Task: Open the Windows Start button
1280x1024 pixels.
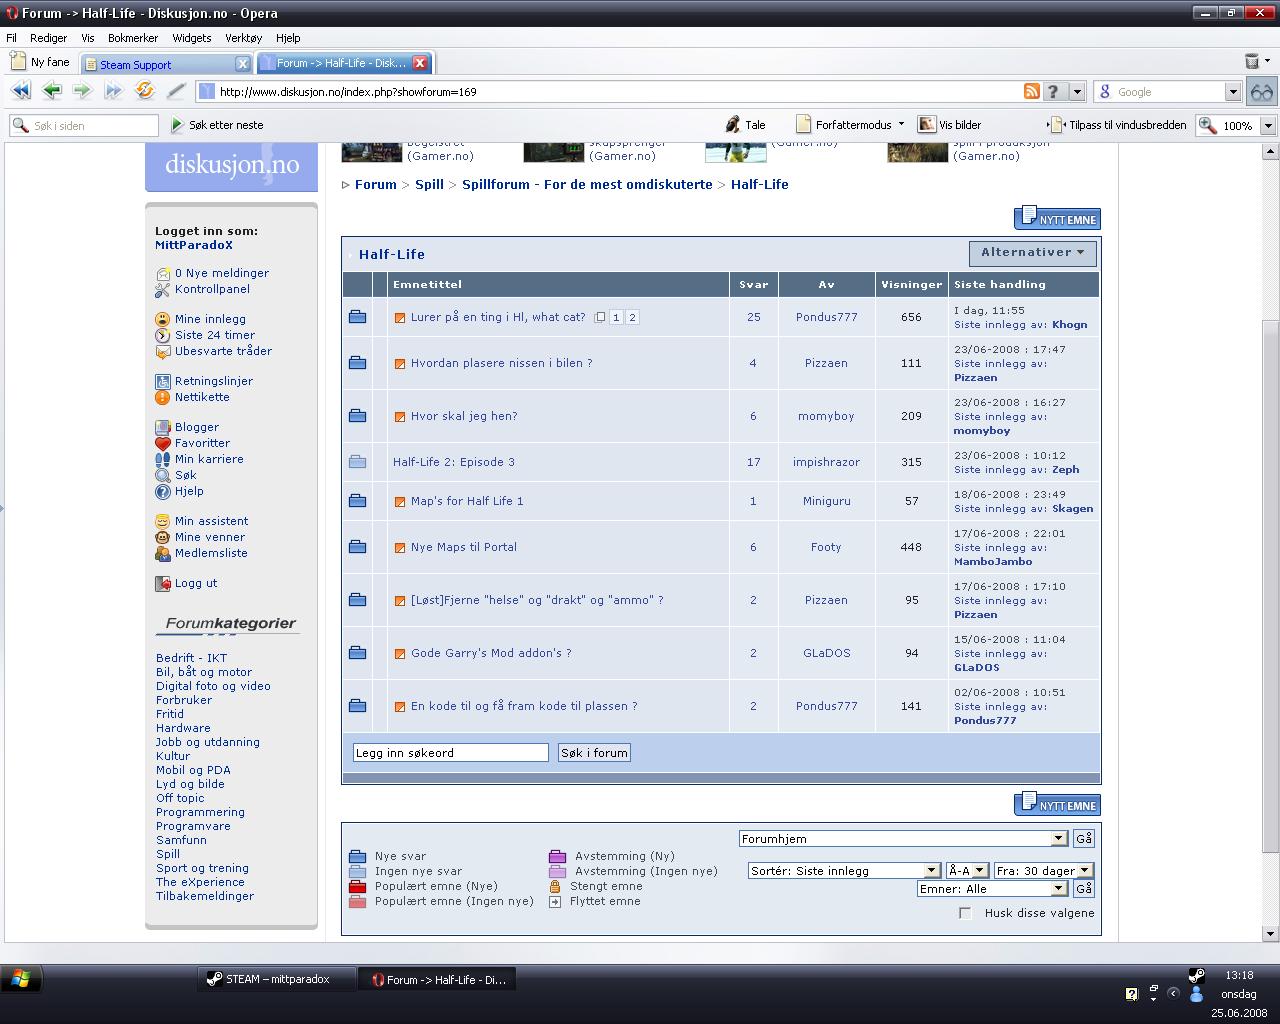Action: click(x=20, y=979)
